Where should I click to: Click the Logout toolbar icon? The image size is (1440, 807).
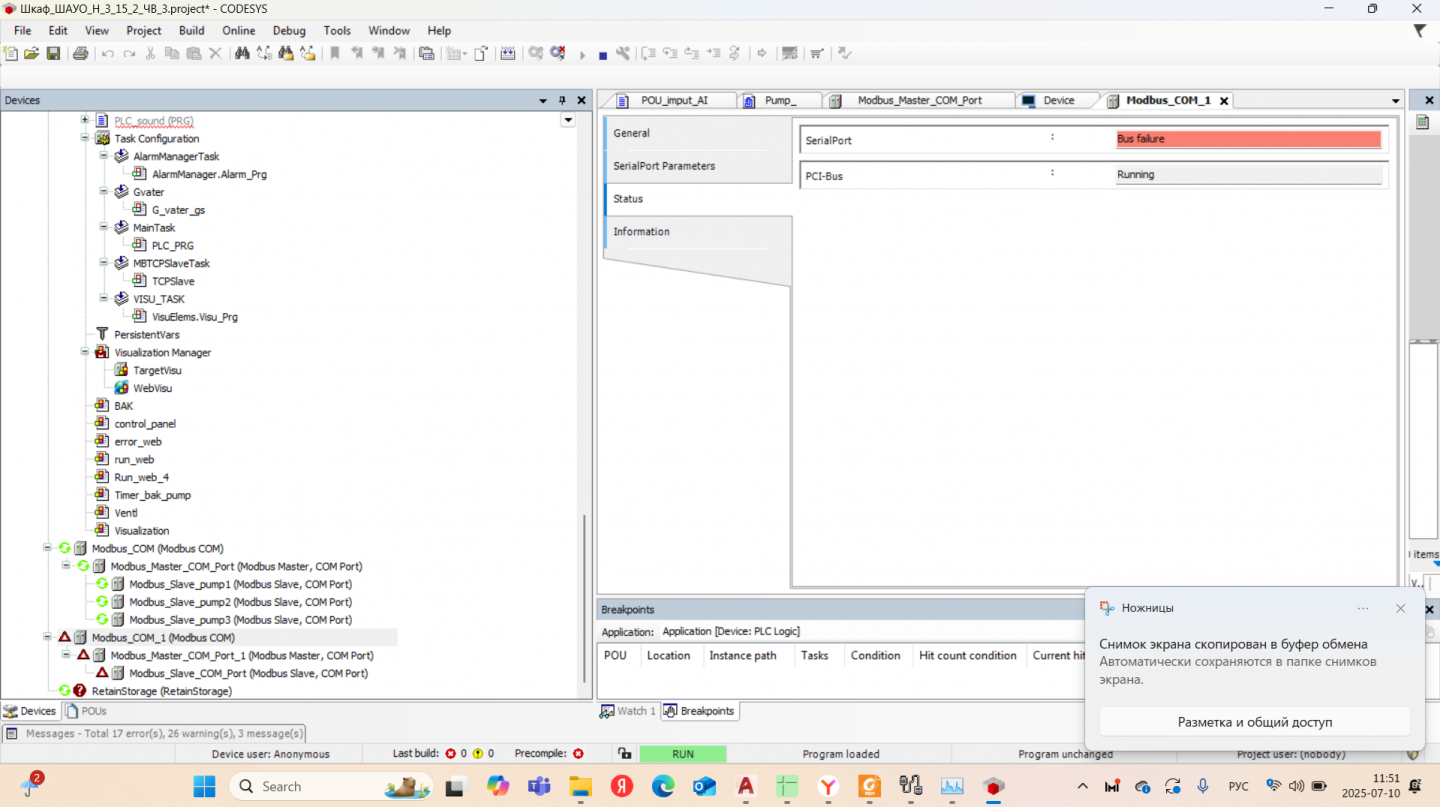(558, 53)
